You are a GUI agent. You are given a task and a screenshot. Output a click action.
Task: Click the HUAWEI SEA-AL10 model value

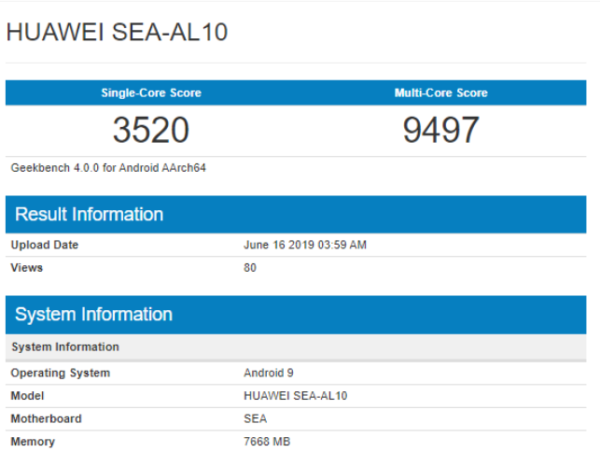(x=295, y=396)
